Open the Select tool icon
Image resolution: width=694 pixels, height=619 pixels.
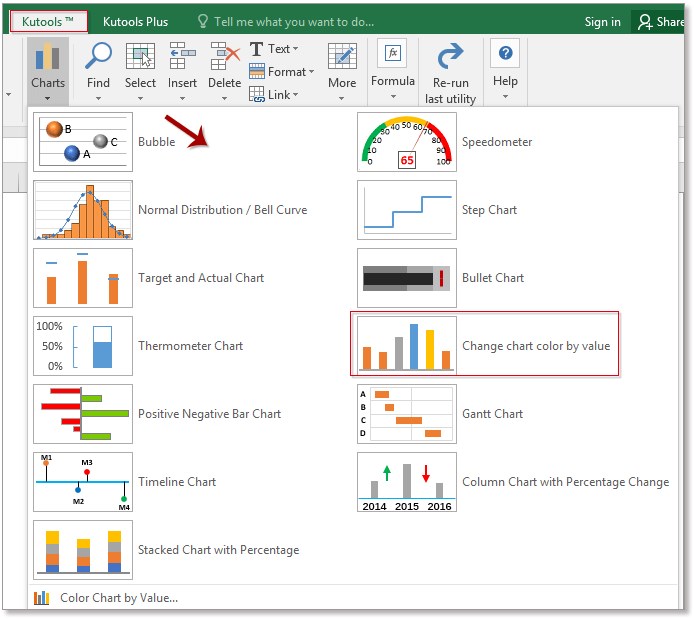pos(140,56)
